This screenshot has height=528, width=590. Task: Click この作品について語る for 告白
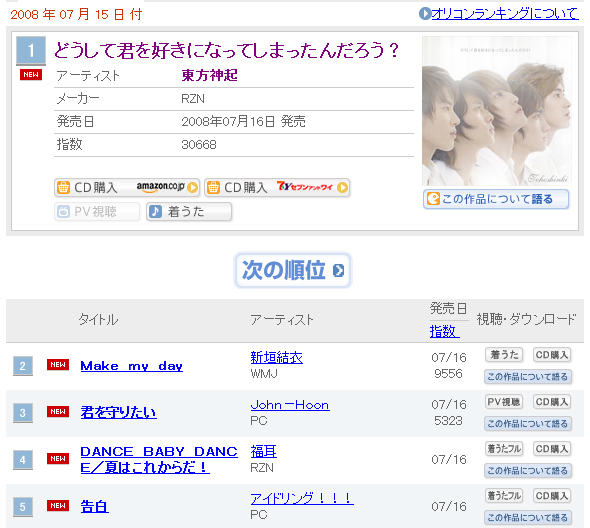click(x=528, y=517)
